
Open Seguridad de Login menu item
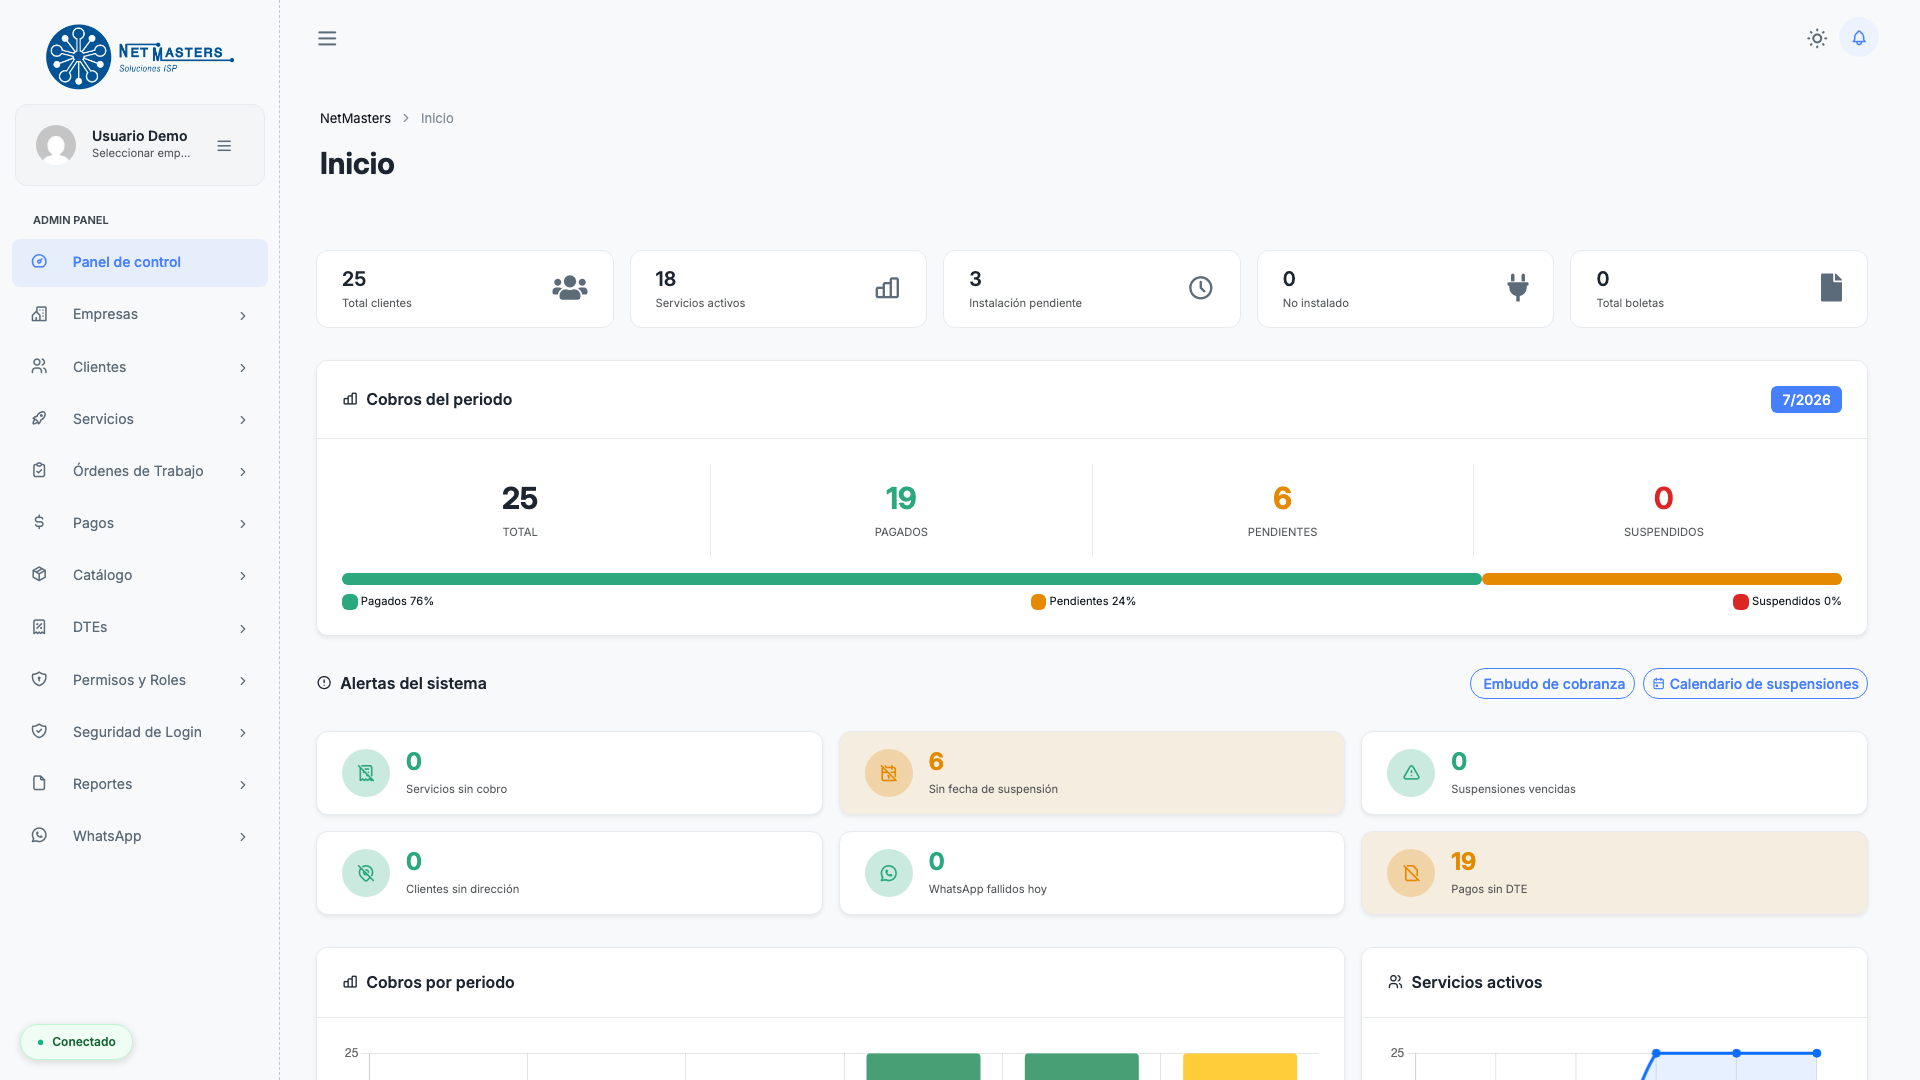[140, 732]
